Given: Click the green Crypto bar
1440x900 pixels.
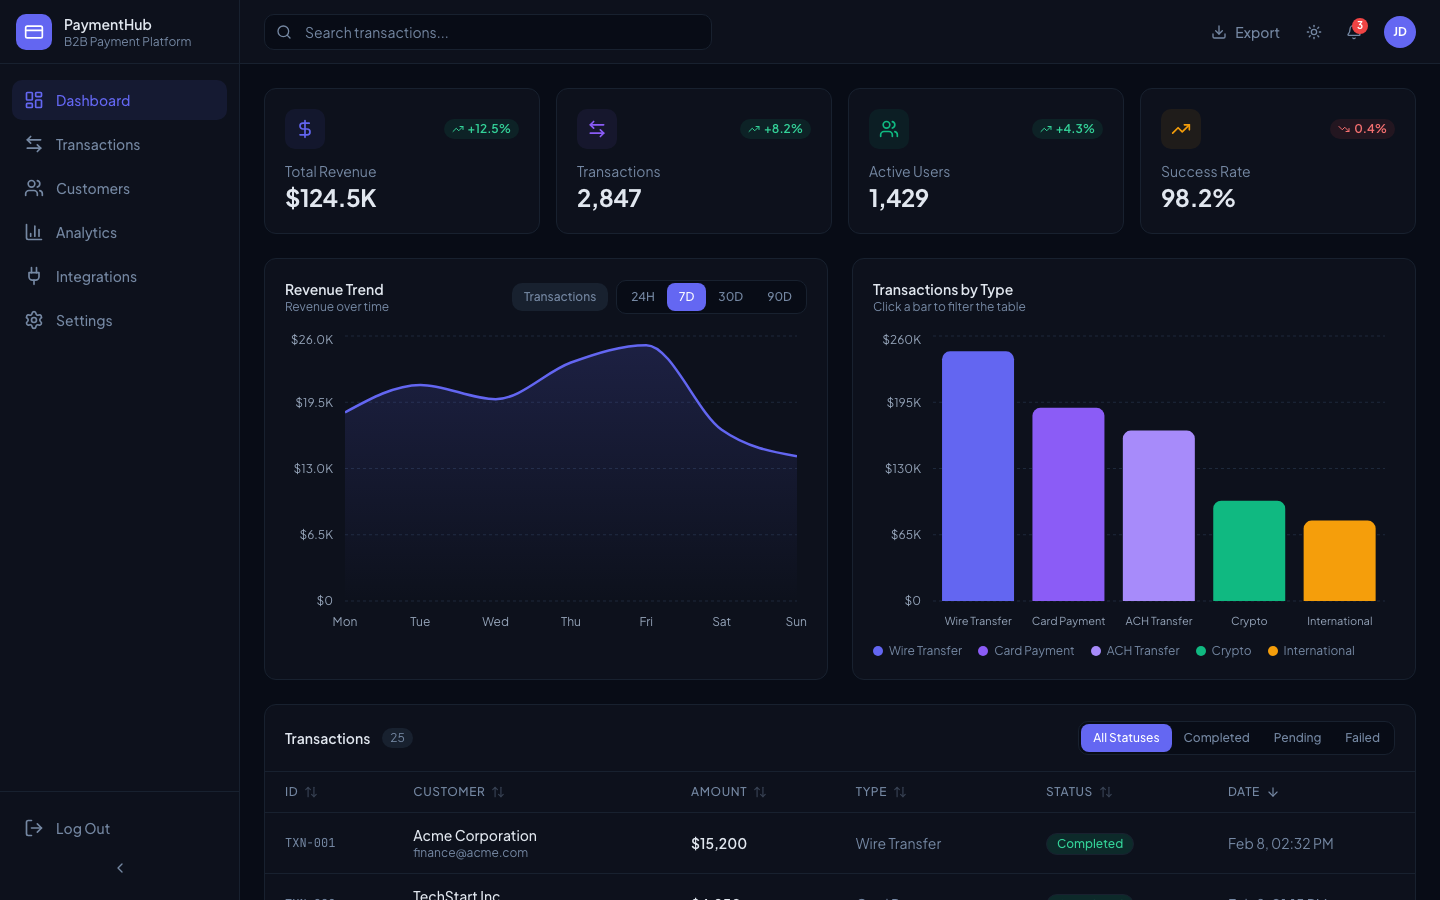Looking at the screenshot, I should (1249, 551).
